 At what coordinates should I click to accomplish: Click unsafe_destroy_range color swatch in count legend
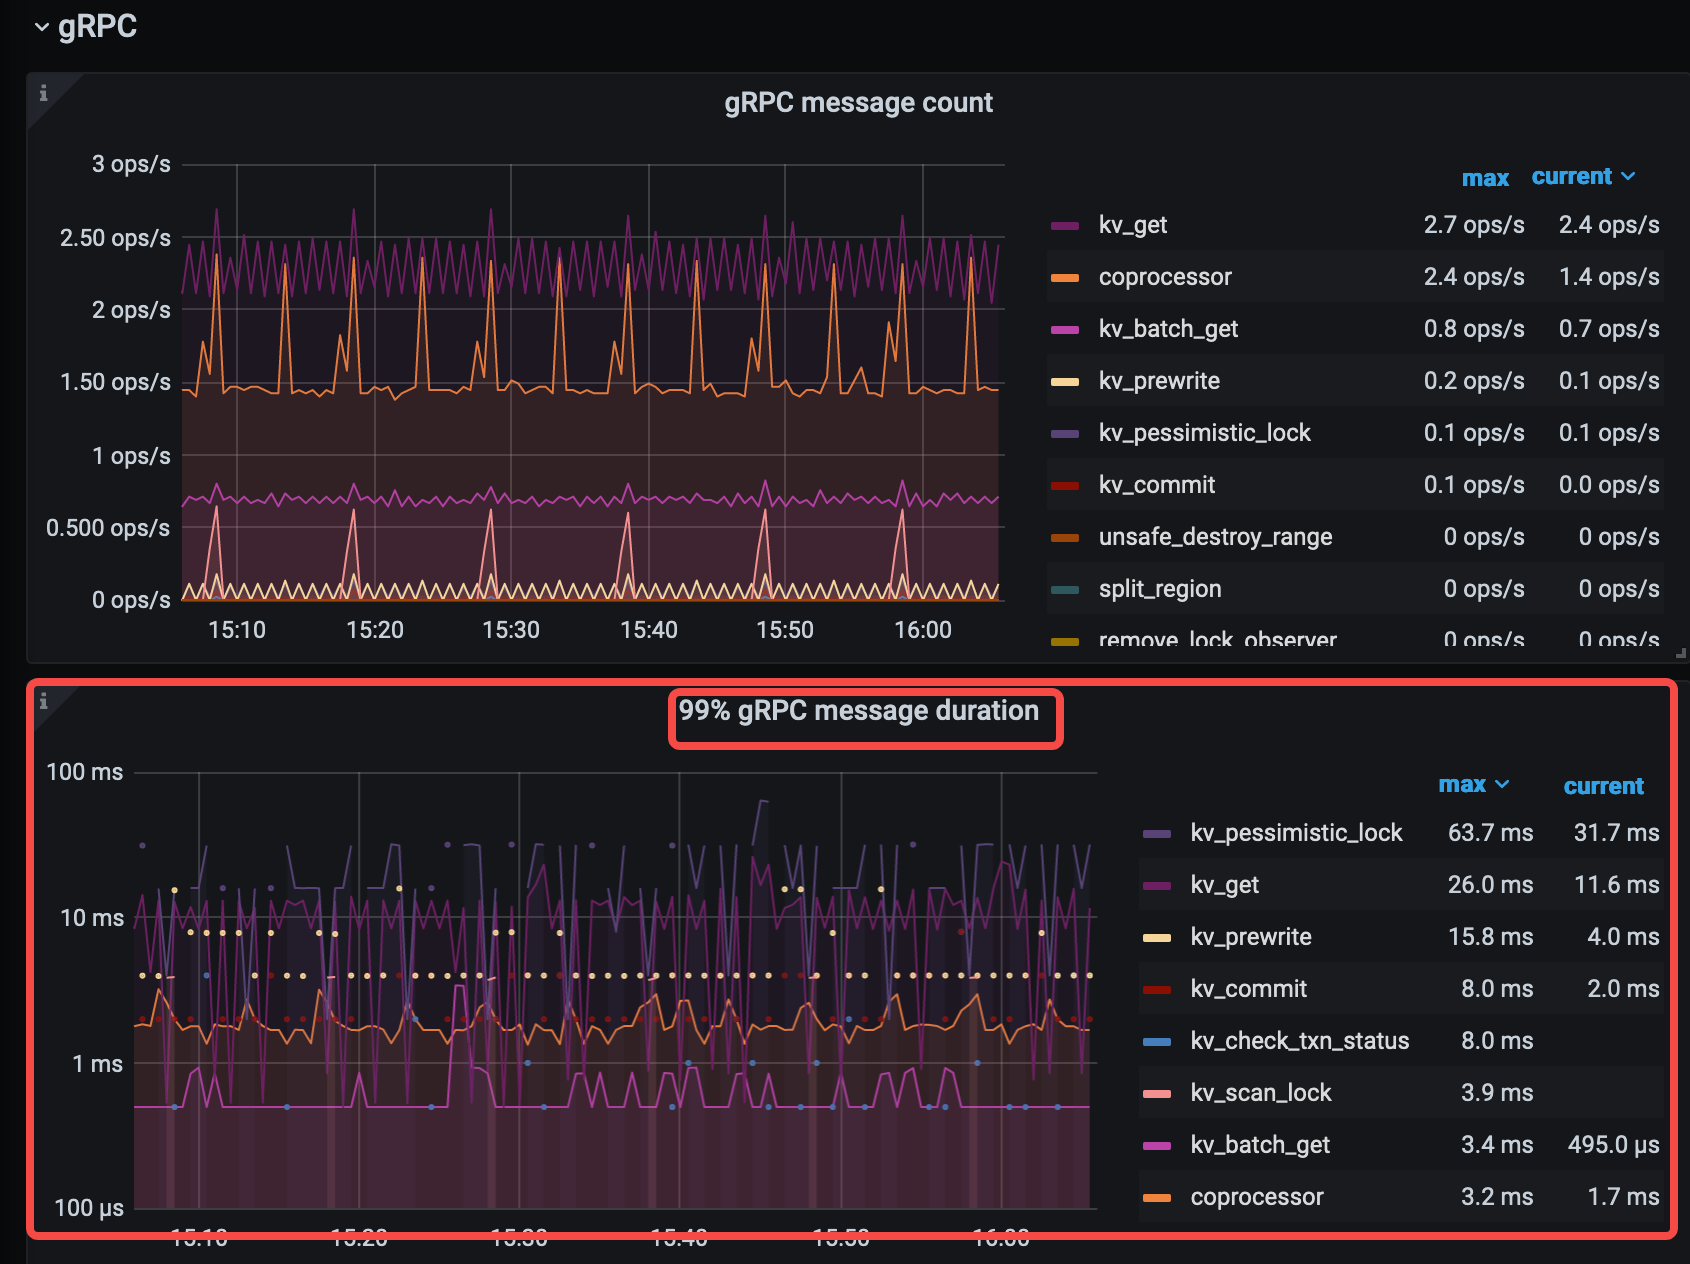coord(1065,538)
